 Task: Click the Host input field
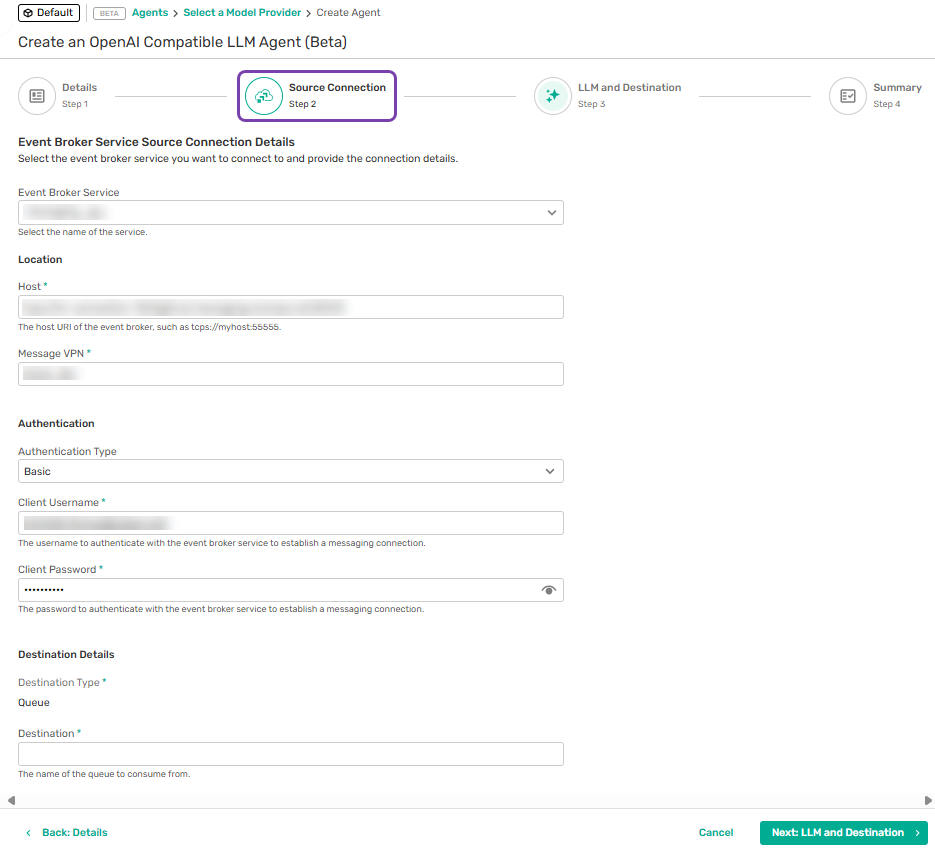290,307
